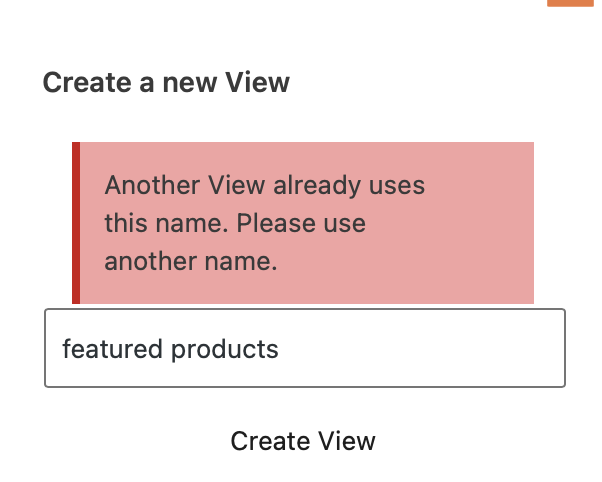602x482 pixels.
Task: Click the orange button at the top corner
Action: point(571,3)
